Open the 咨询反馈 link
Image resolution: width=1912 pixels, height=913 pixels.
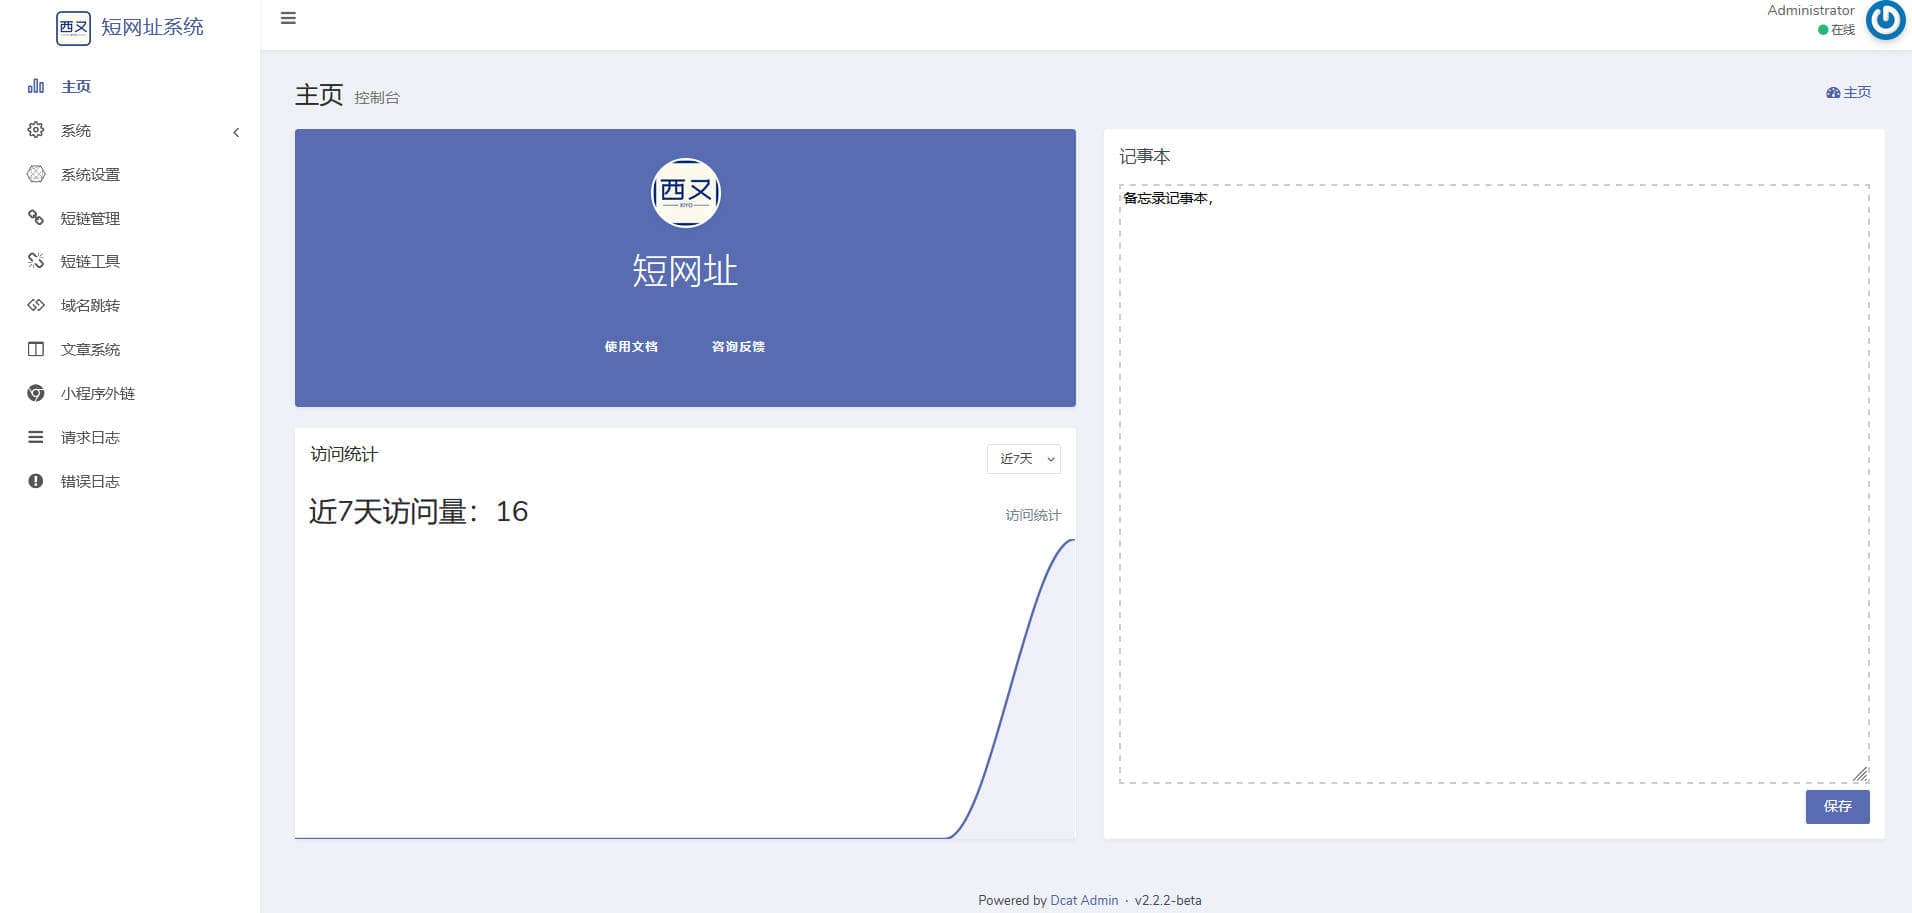pos(738,347)
